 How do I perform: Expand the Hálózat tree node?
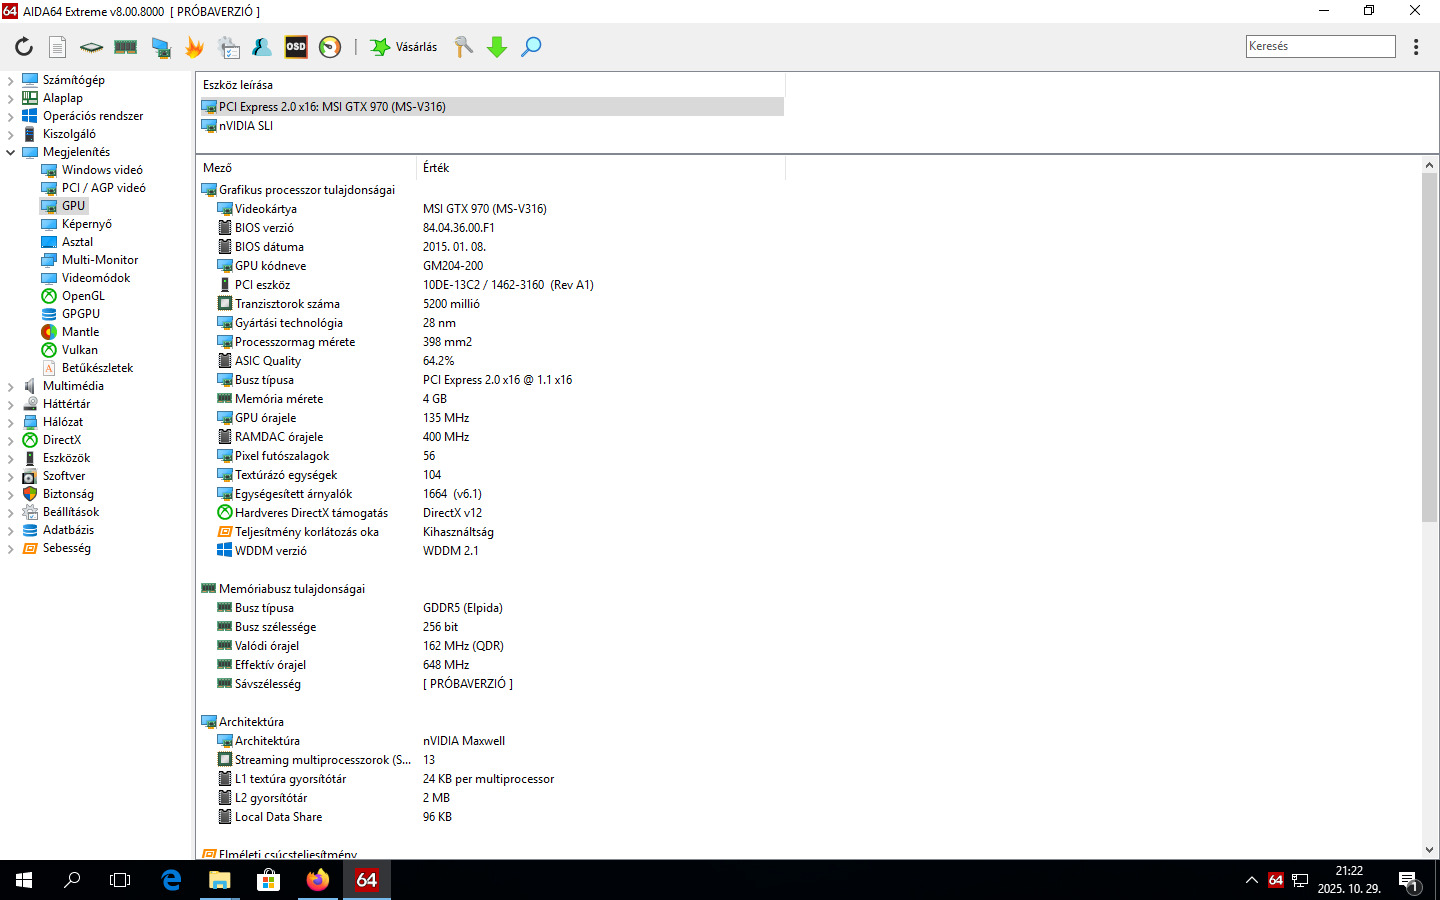click(11, 422)
